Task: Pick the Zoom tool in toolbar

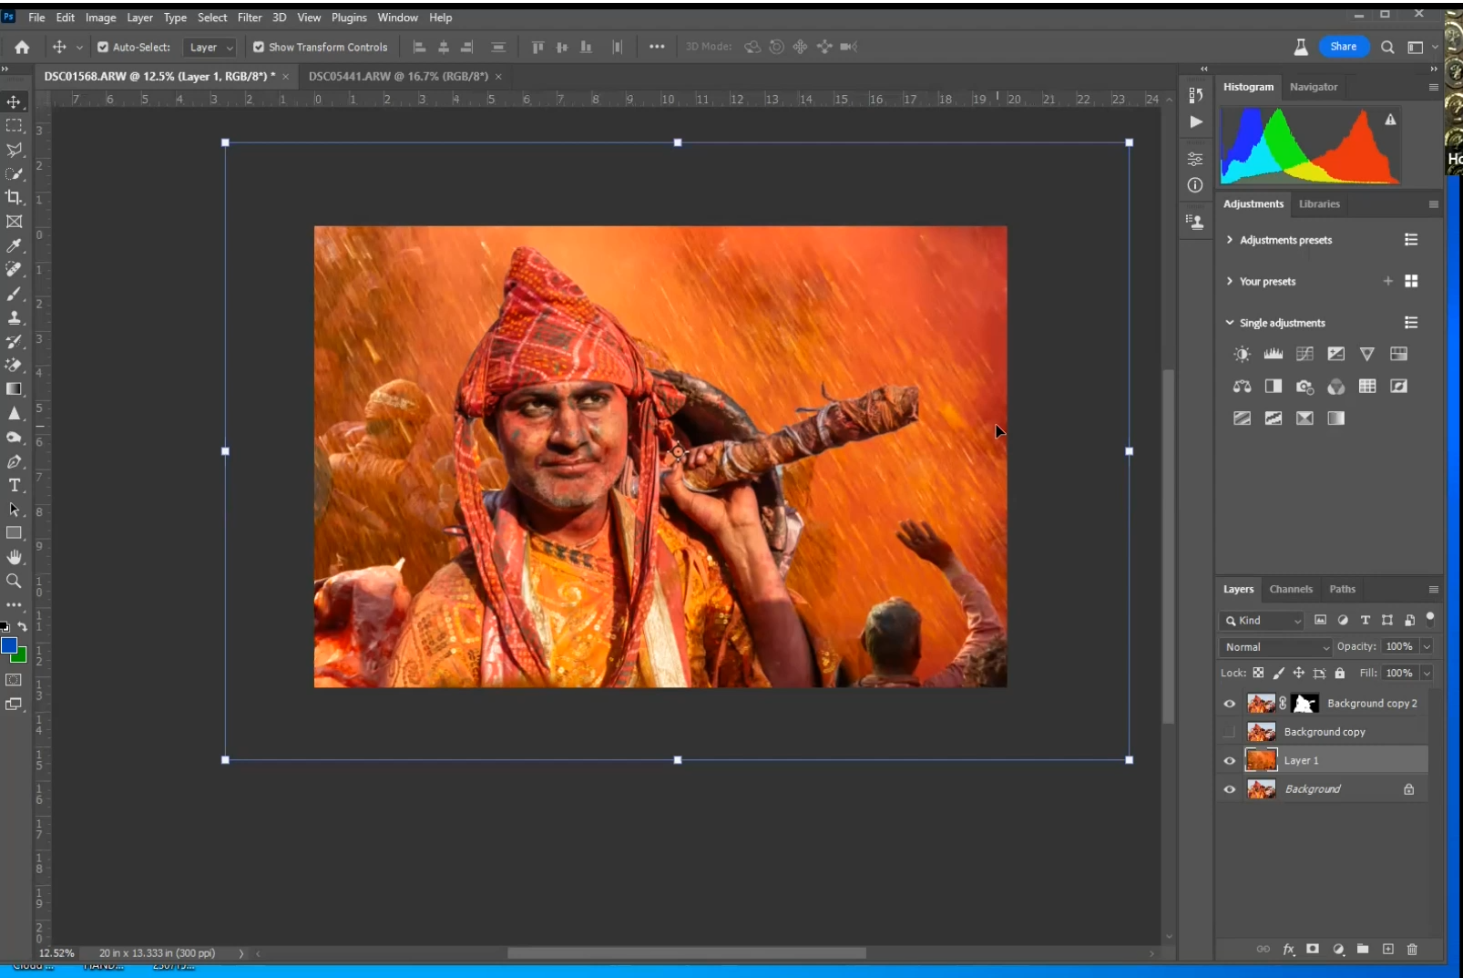Action: [14, 581]
